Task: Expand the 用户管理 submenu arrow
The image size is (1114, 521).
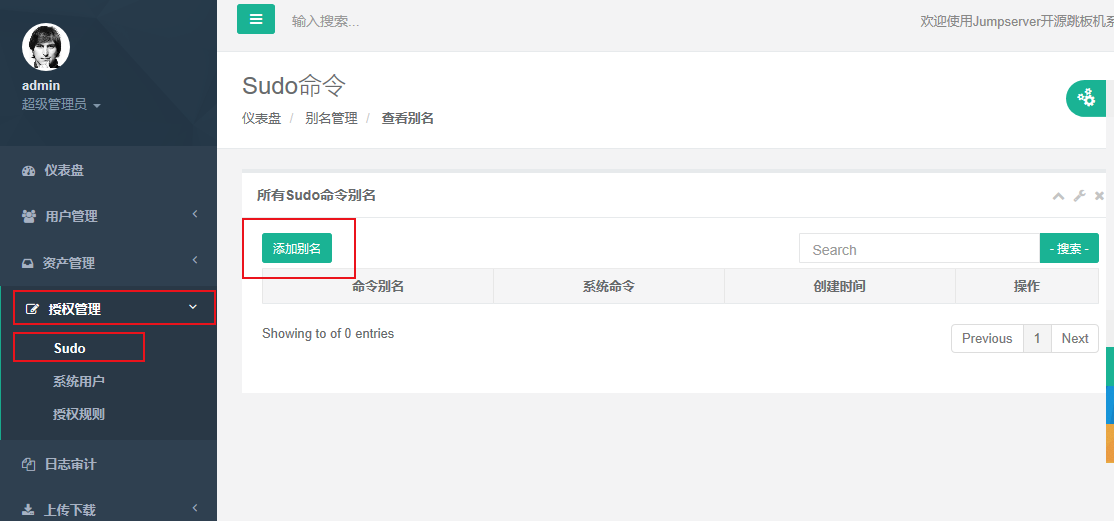Action: pyautogui.click(x=195, y=214)
